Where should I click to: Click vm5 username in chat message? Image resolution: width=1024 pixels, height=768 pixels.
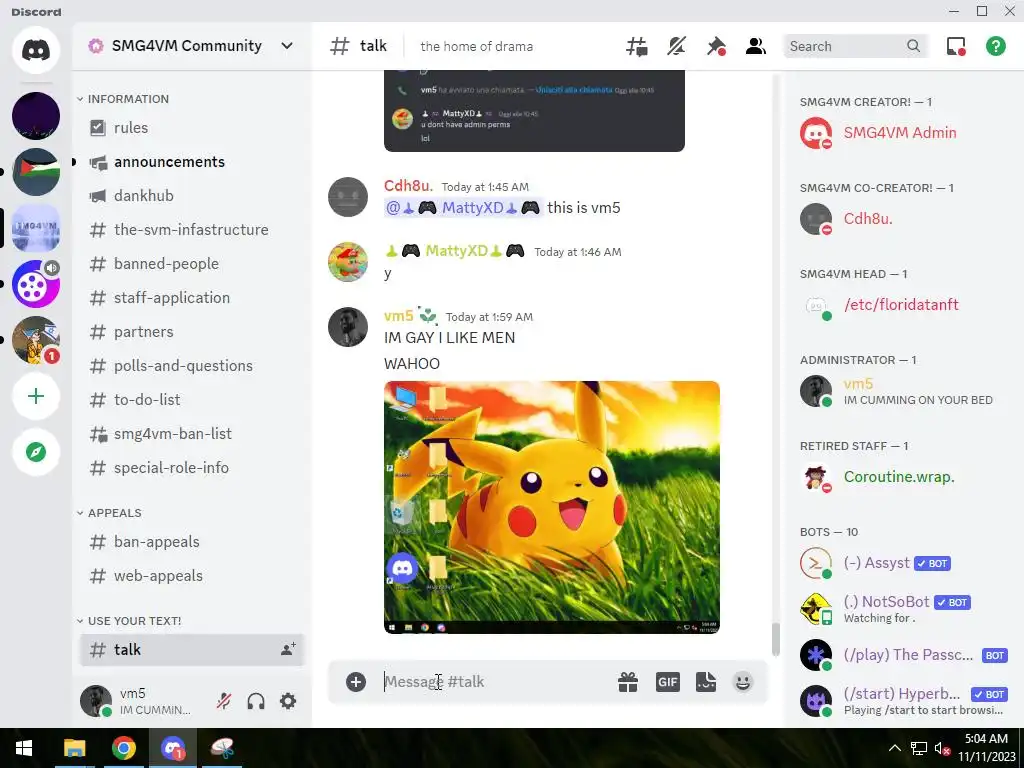point(398,316)
